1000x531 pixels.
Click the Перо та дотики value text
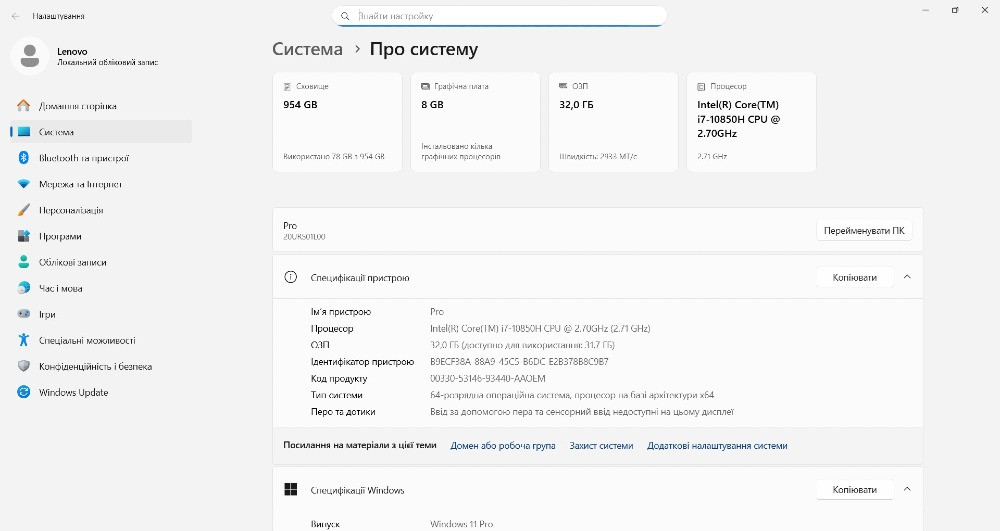pos(582,412)
